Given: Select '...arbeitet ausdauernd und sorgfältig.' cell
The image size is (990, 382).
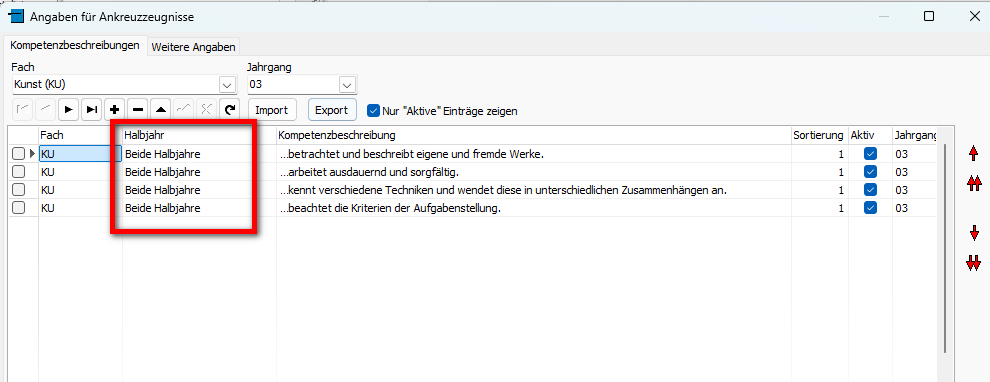Looking at the screenshot, I should click(x=534, y=172).
